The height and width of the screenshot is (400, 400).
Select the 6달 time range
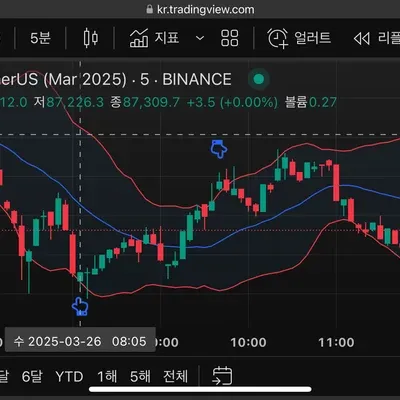point(32,377)
